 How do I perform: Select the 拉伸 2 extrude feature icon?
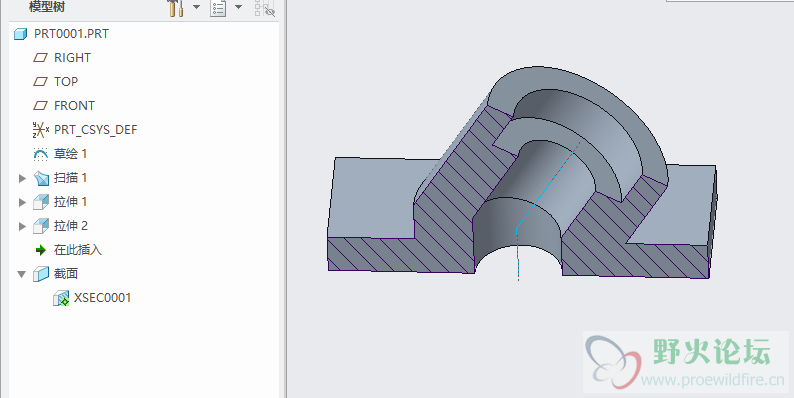(41, 226)
